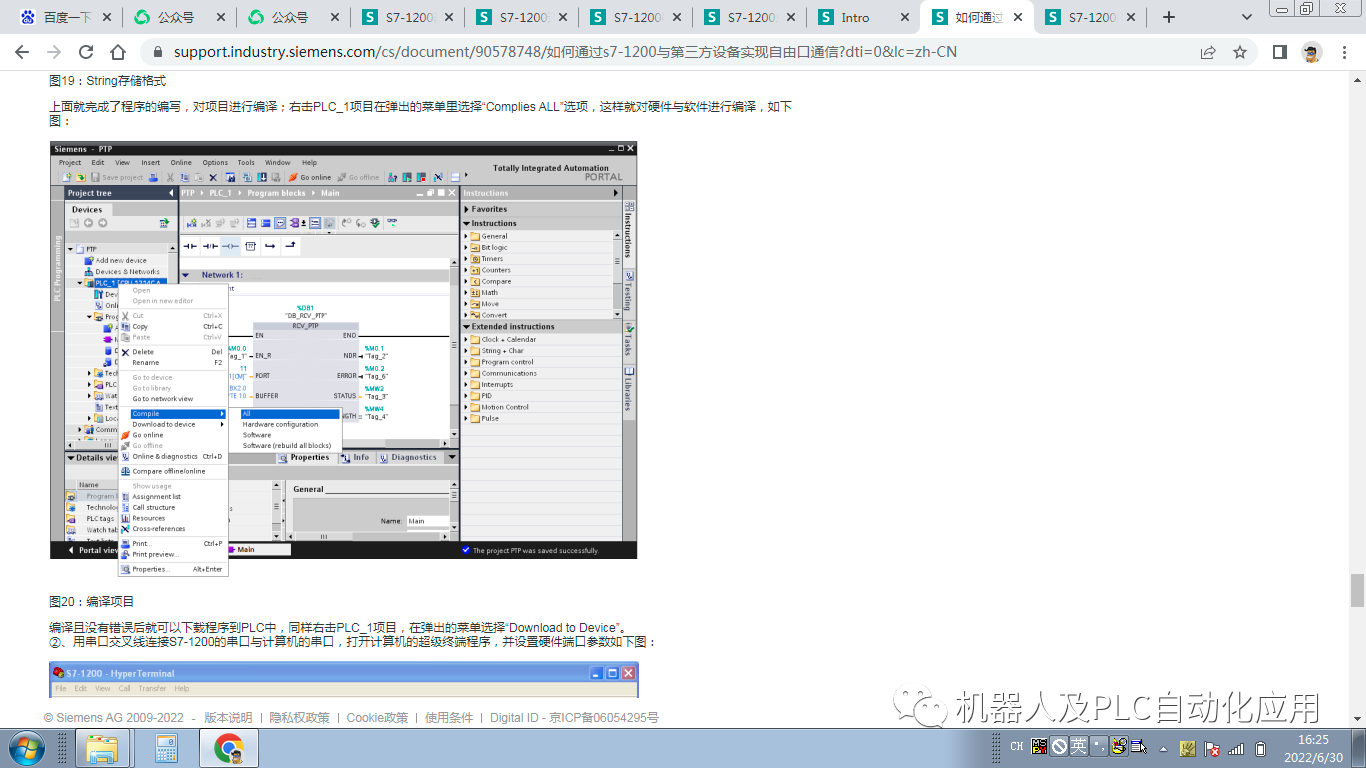Open the Chrome home page
This screenshot has height=768, width=1366.
[118, 52]
